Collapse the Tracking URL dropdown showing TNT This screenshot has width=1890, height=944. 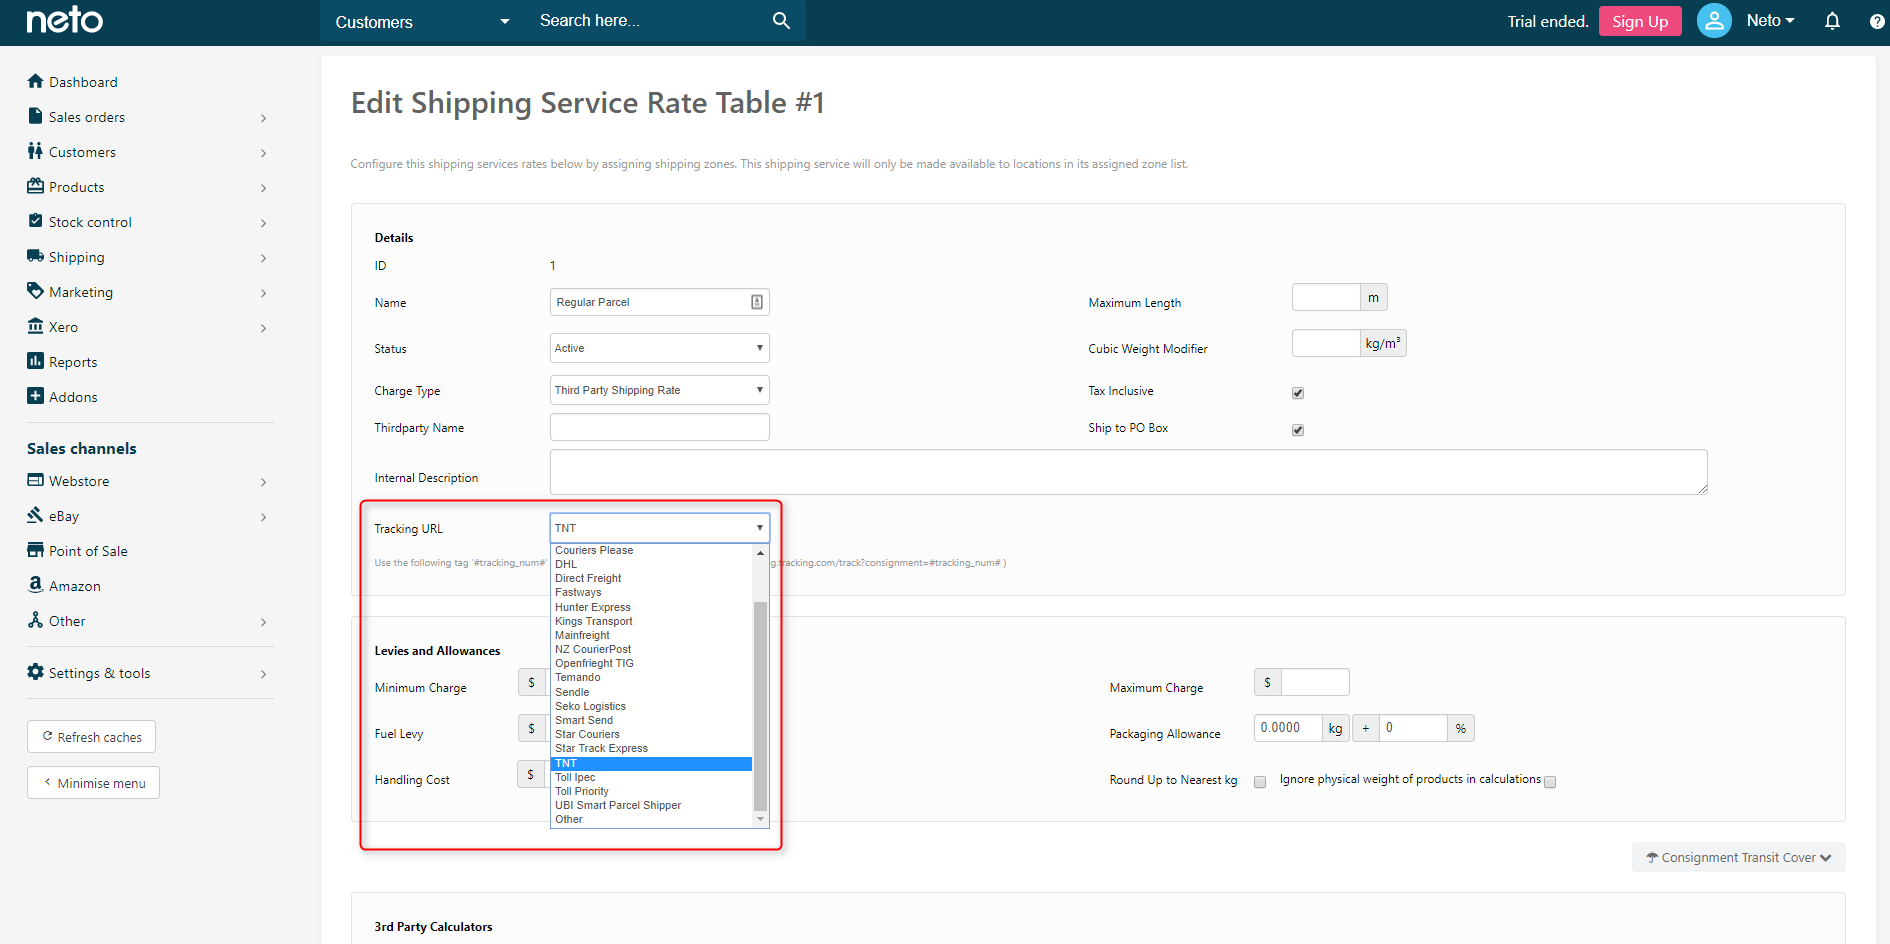[x=659, y=528]
